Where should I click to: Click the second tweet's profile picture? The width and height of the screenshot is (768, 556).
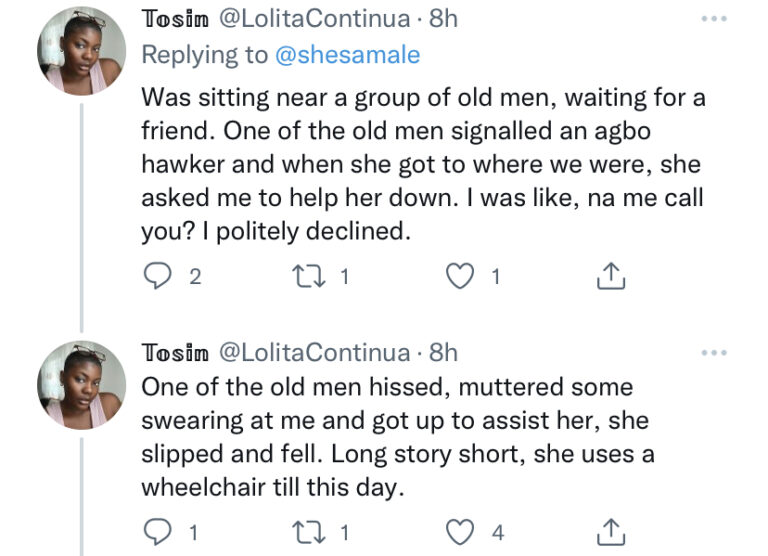(81, 383)
